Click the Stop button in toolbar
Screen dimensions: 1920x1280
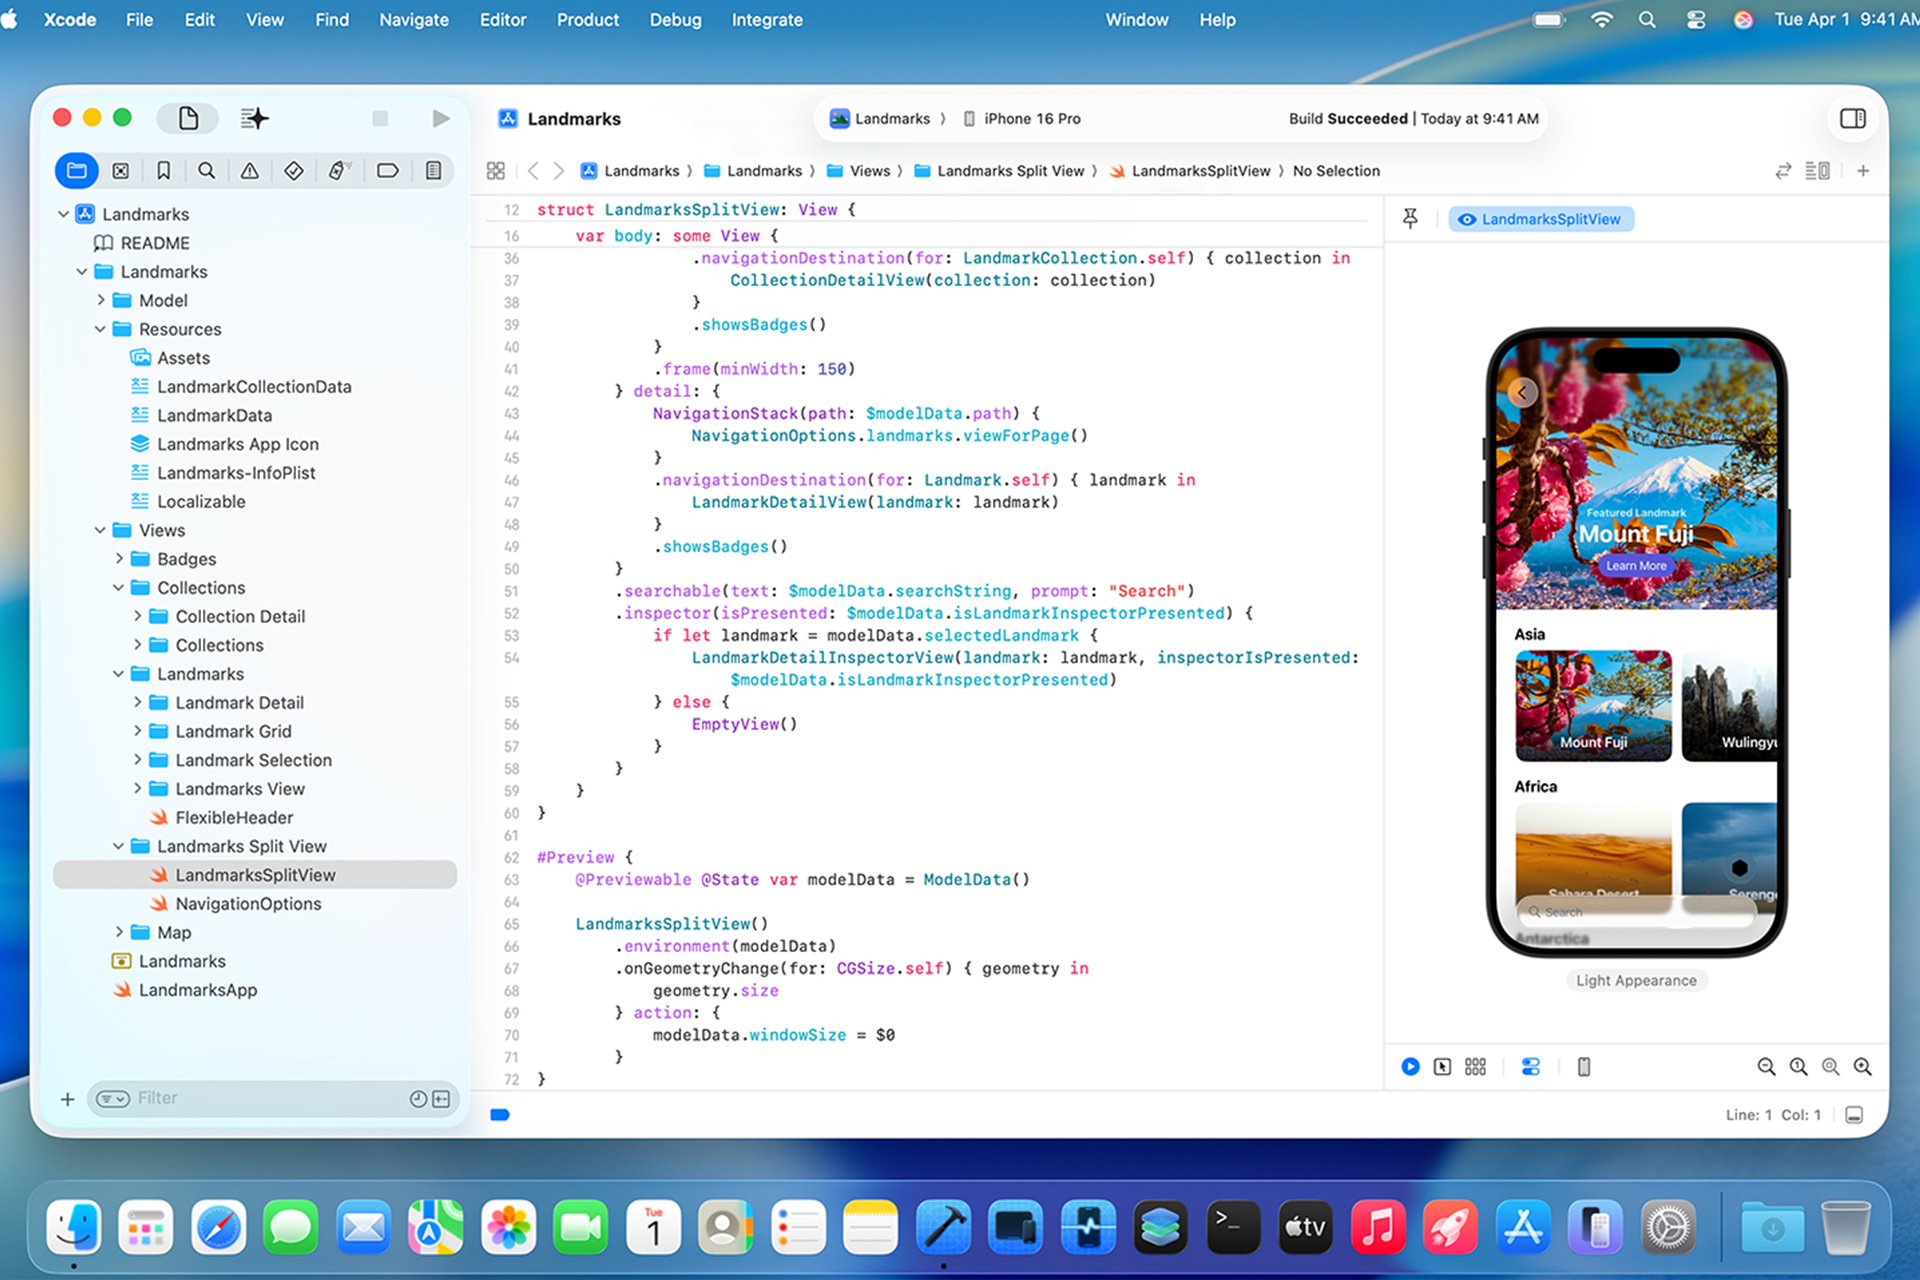(380, 119)
